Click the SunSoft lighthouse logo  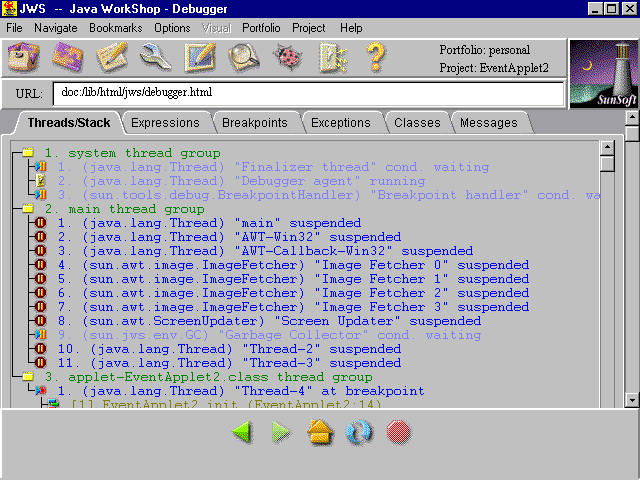coord(604,74)
